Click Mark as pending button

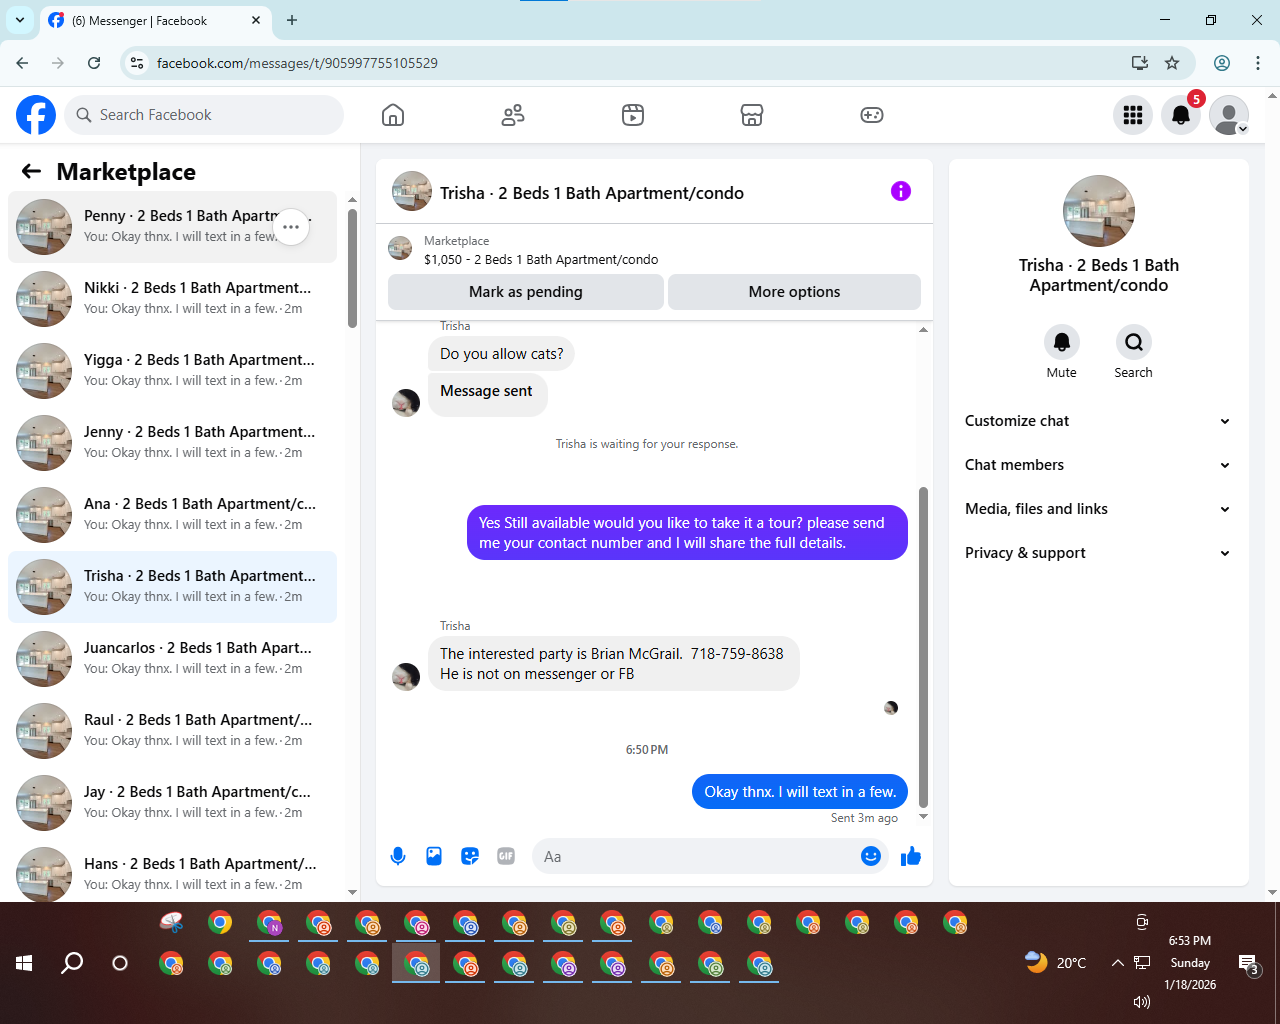[526, 292]
